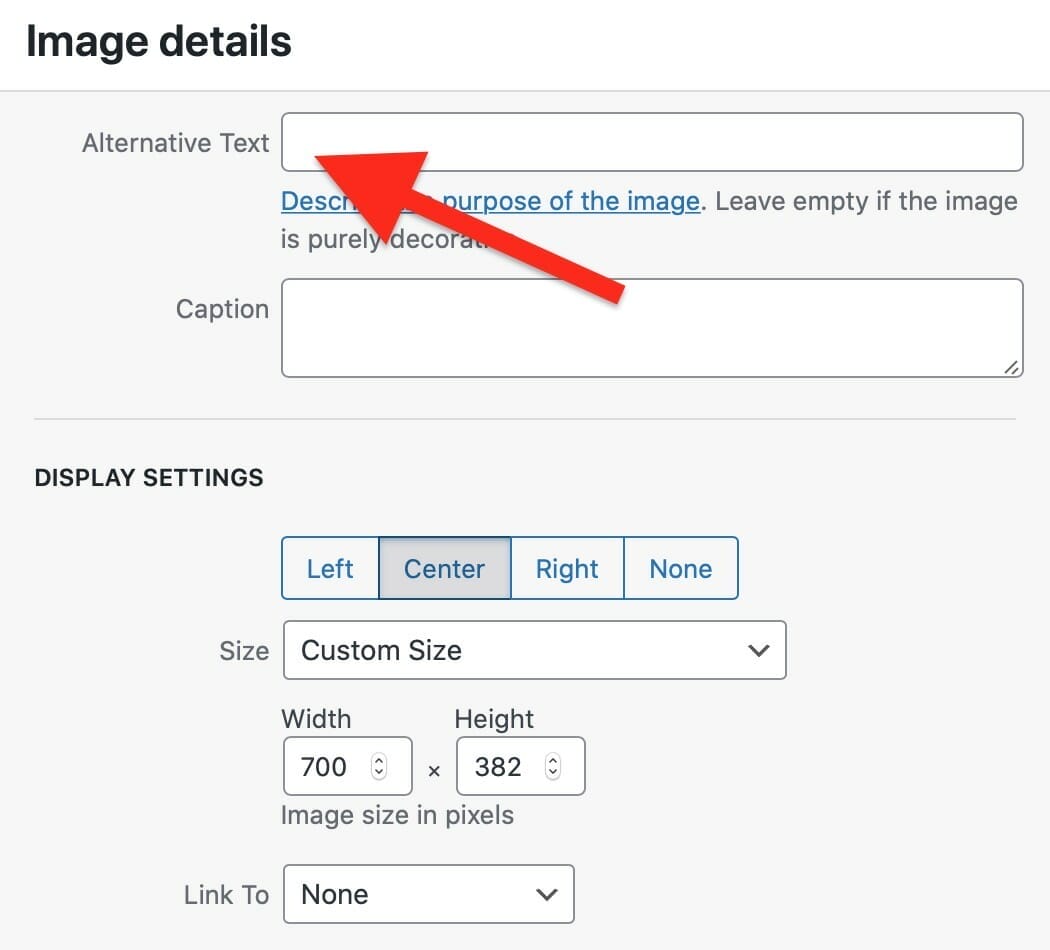Select Custom Size from the Size selector
The height and width of the screenshot is (950, 1050).
click(x=535, y=650)
